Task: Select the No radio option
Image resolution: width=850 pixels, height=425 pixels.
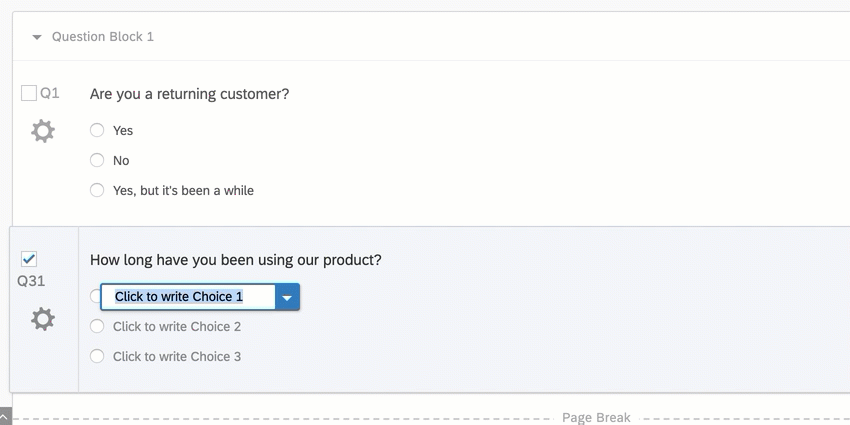Action: tap(97, 160)
